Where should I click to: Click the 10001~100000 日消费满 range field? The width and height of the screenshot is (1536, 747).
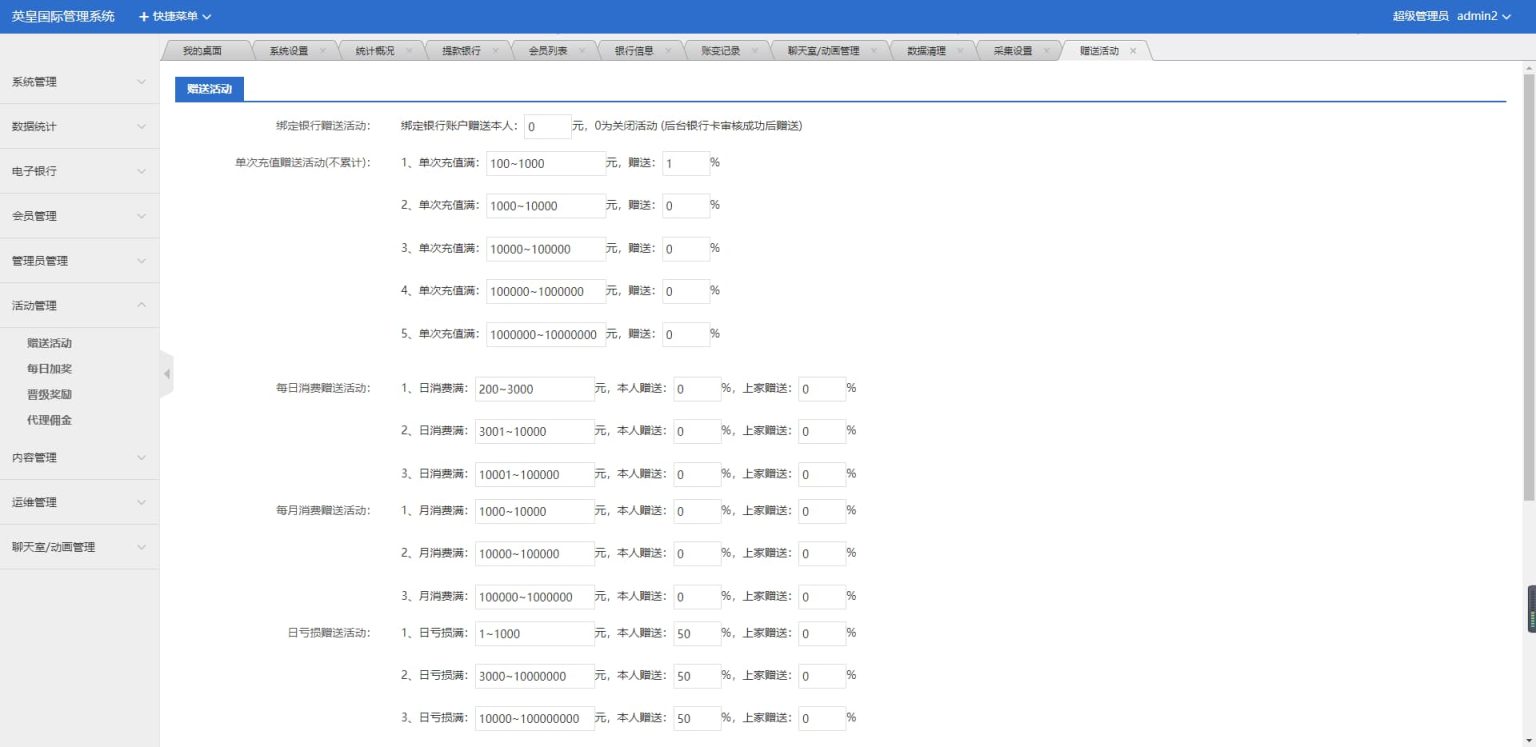click(535, 475)
